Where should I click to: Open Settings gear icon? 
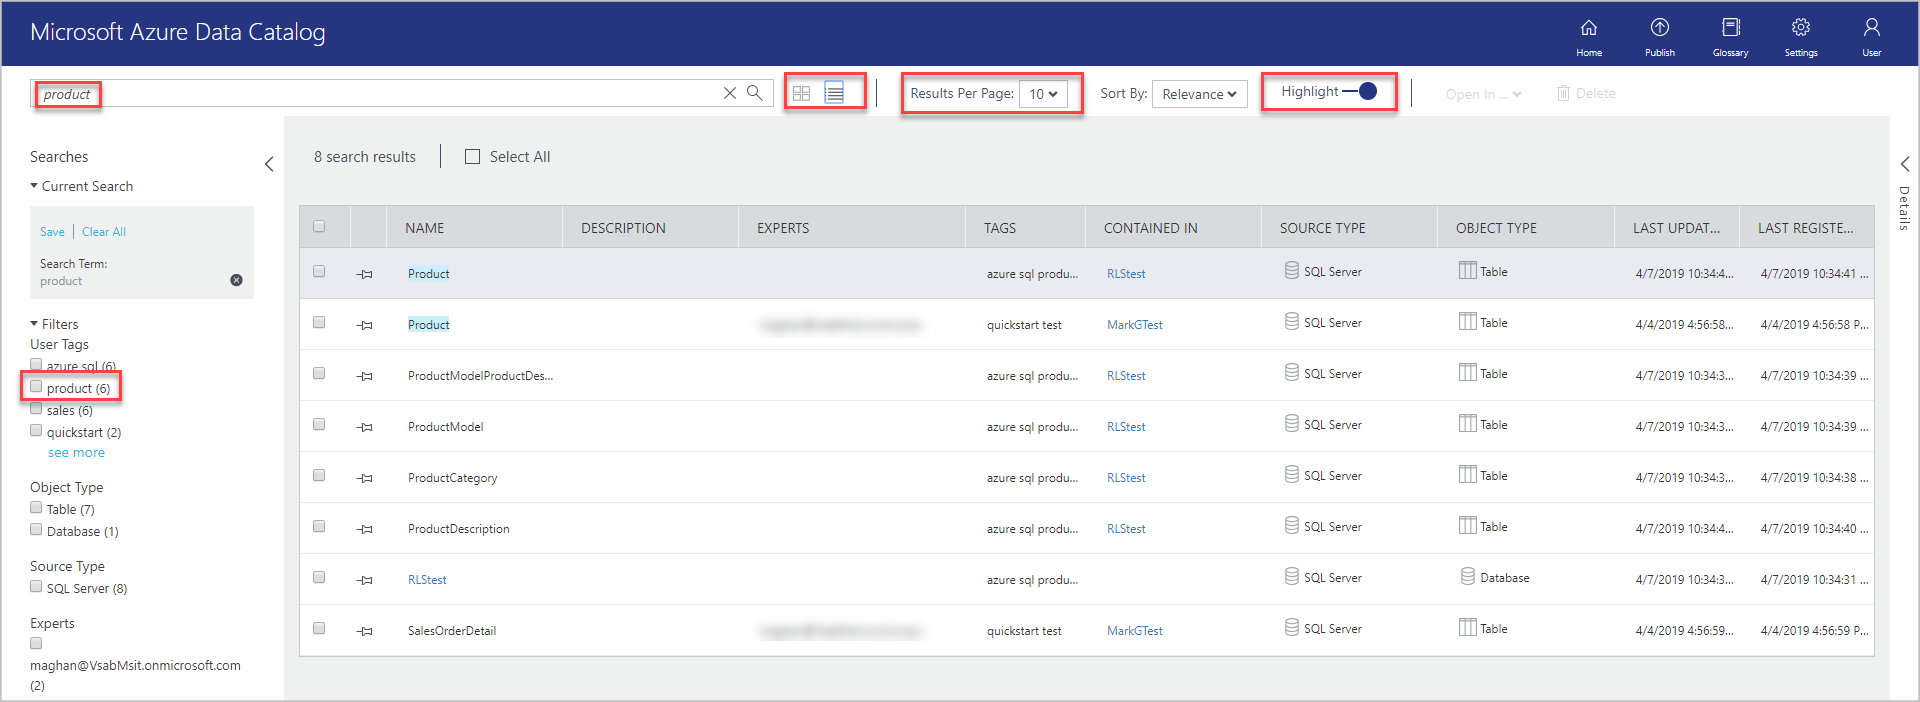(x=1801, y=37)
